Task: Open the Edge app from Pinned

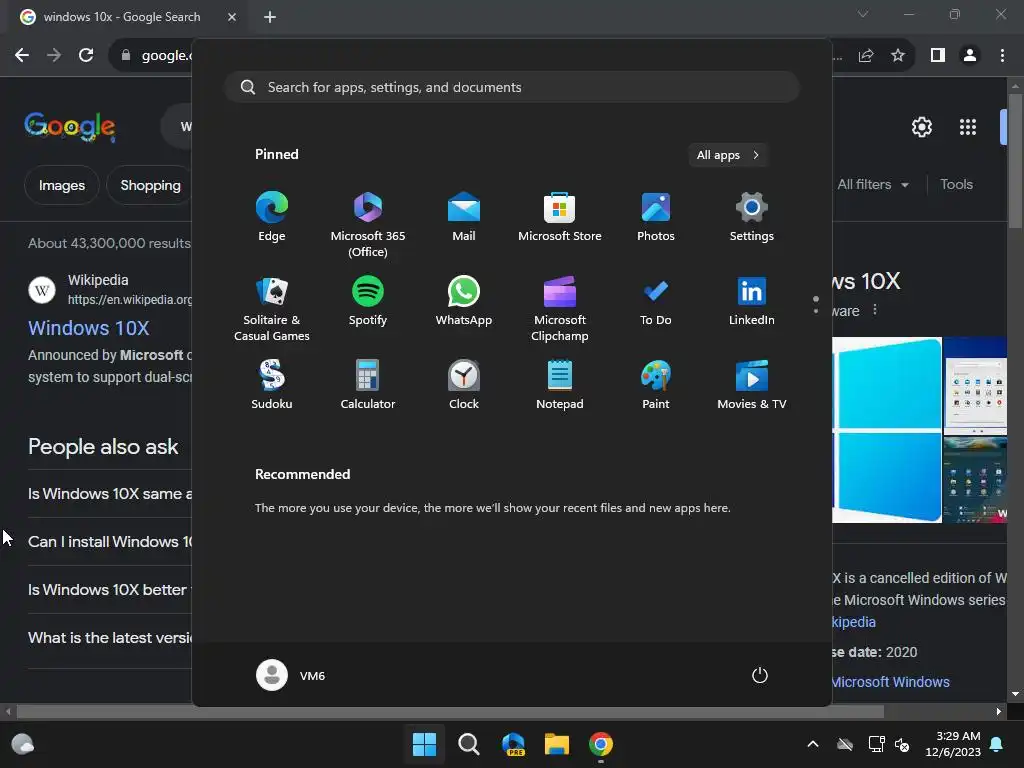Action: pyautogui.click(x=272, y=217)
